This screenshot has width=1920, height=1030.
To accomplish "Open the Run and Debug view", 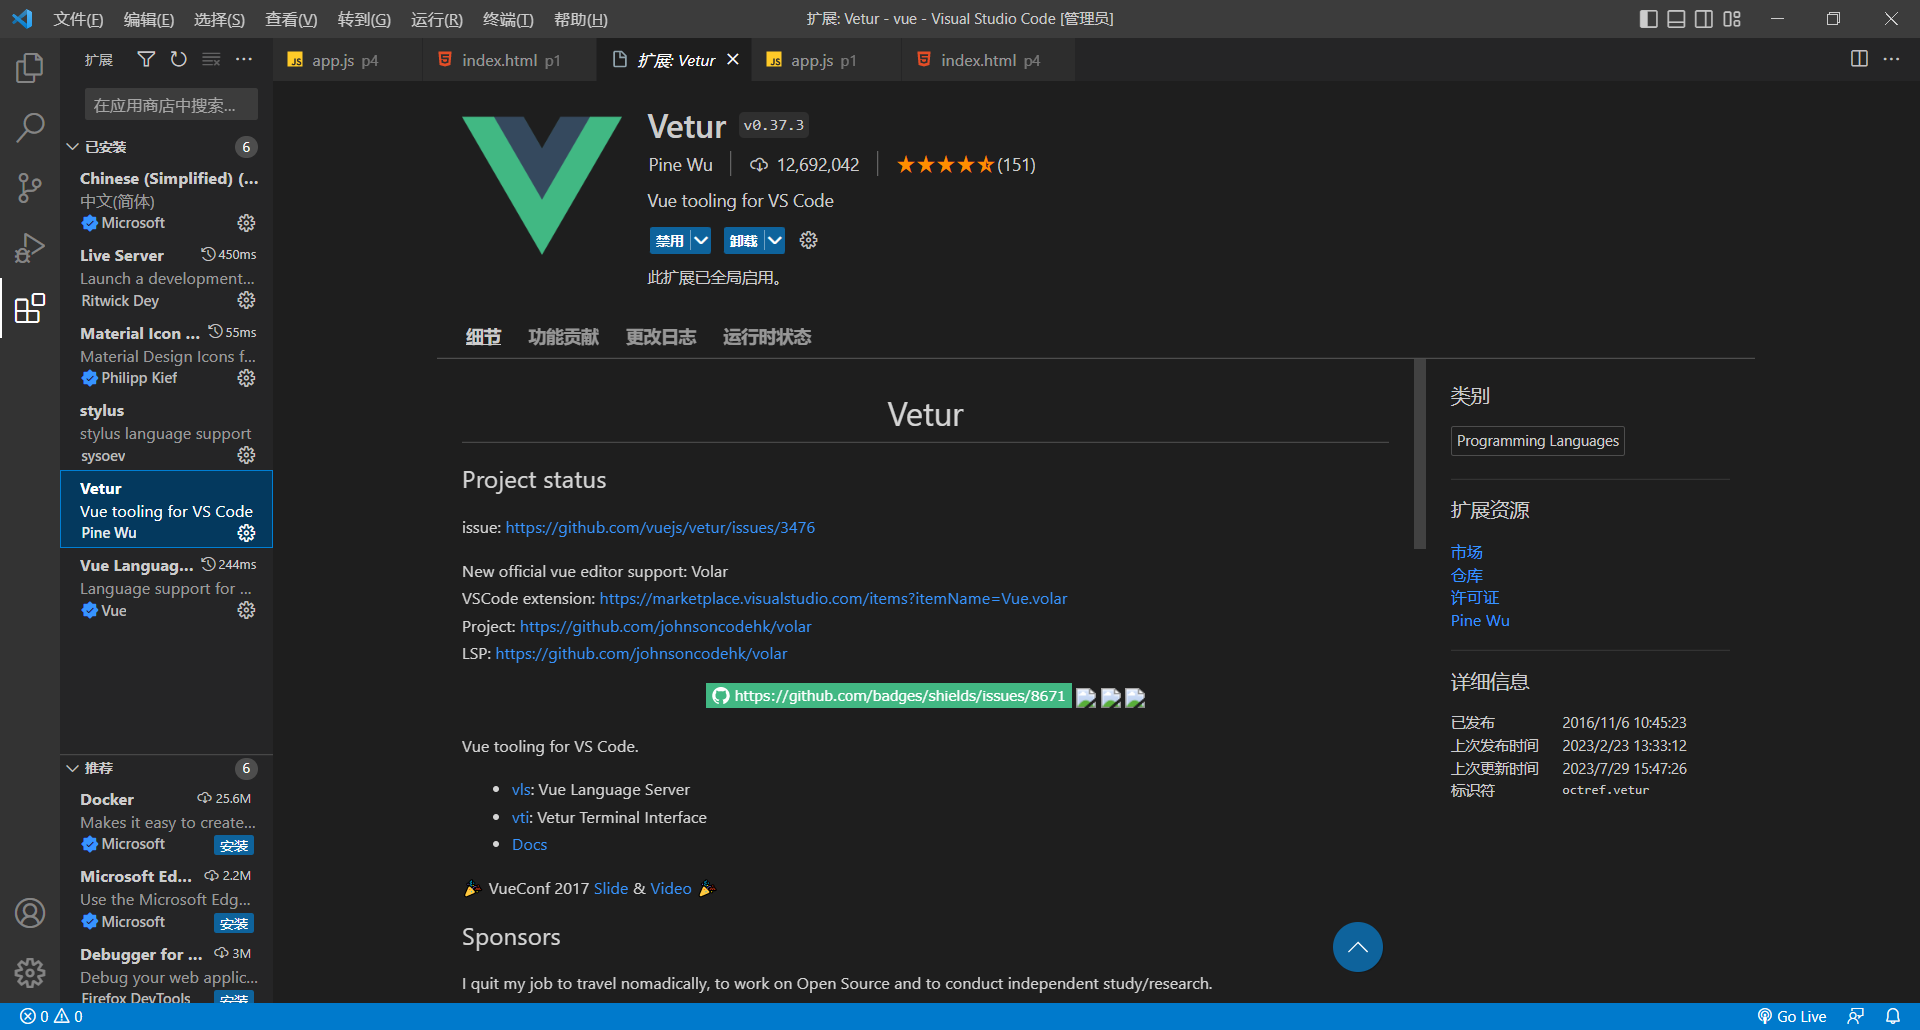I will coord(30,247).
